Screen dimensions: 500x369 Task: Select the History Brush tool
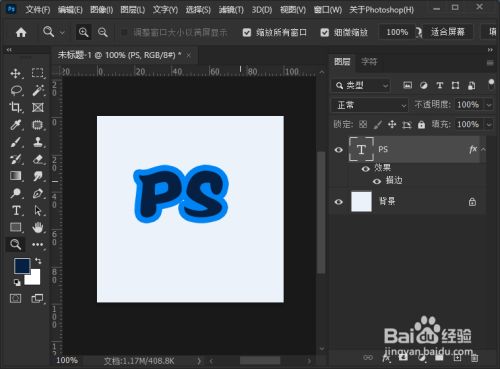coord(15,159)
